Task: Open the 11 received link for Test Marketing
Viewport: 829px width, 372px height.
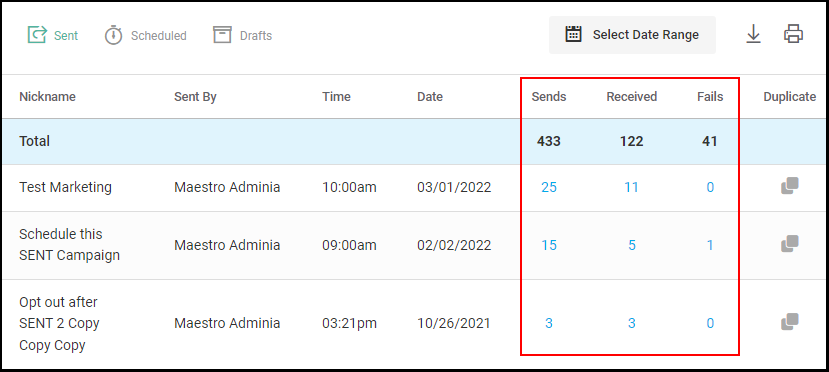Action: point(631,187)
